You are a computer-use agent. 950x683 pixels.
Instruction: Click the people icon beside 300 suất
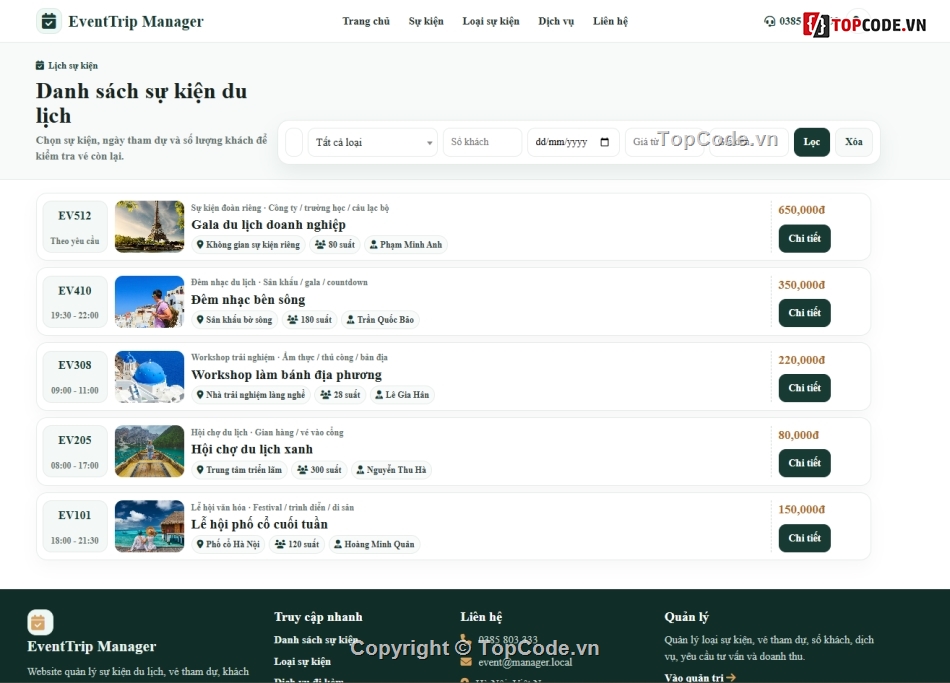(x=302, y=470)
